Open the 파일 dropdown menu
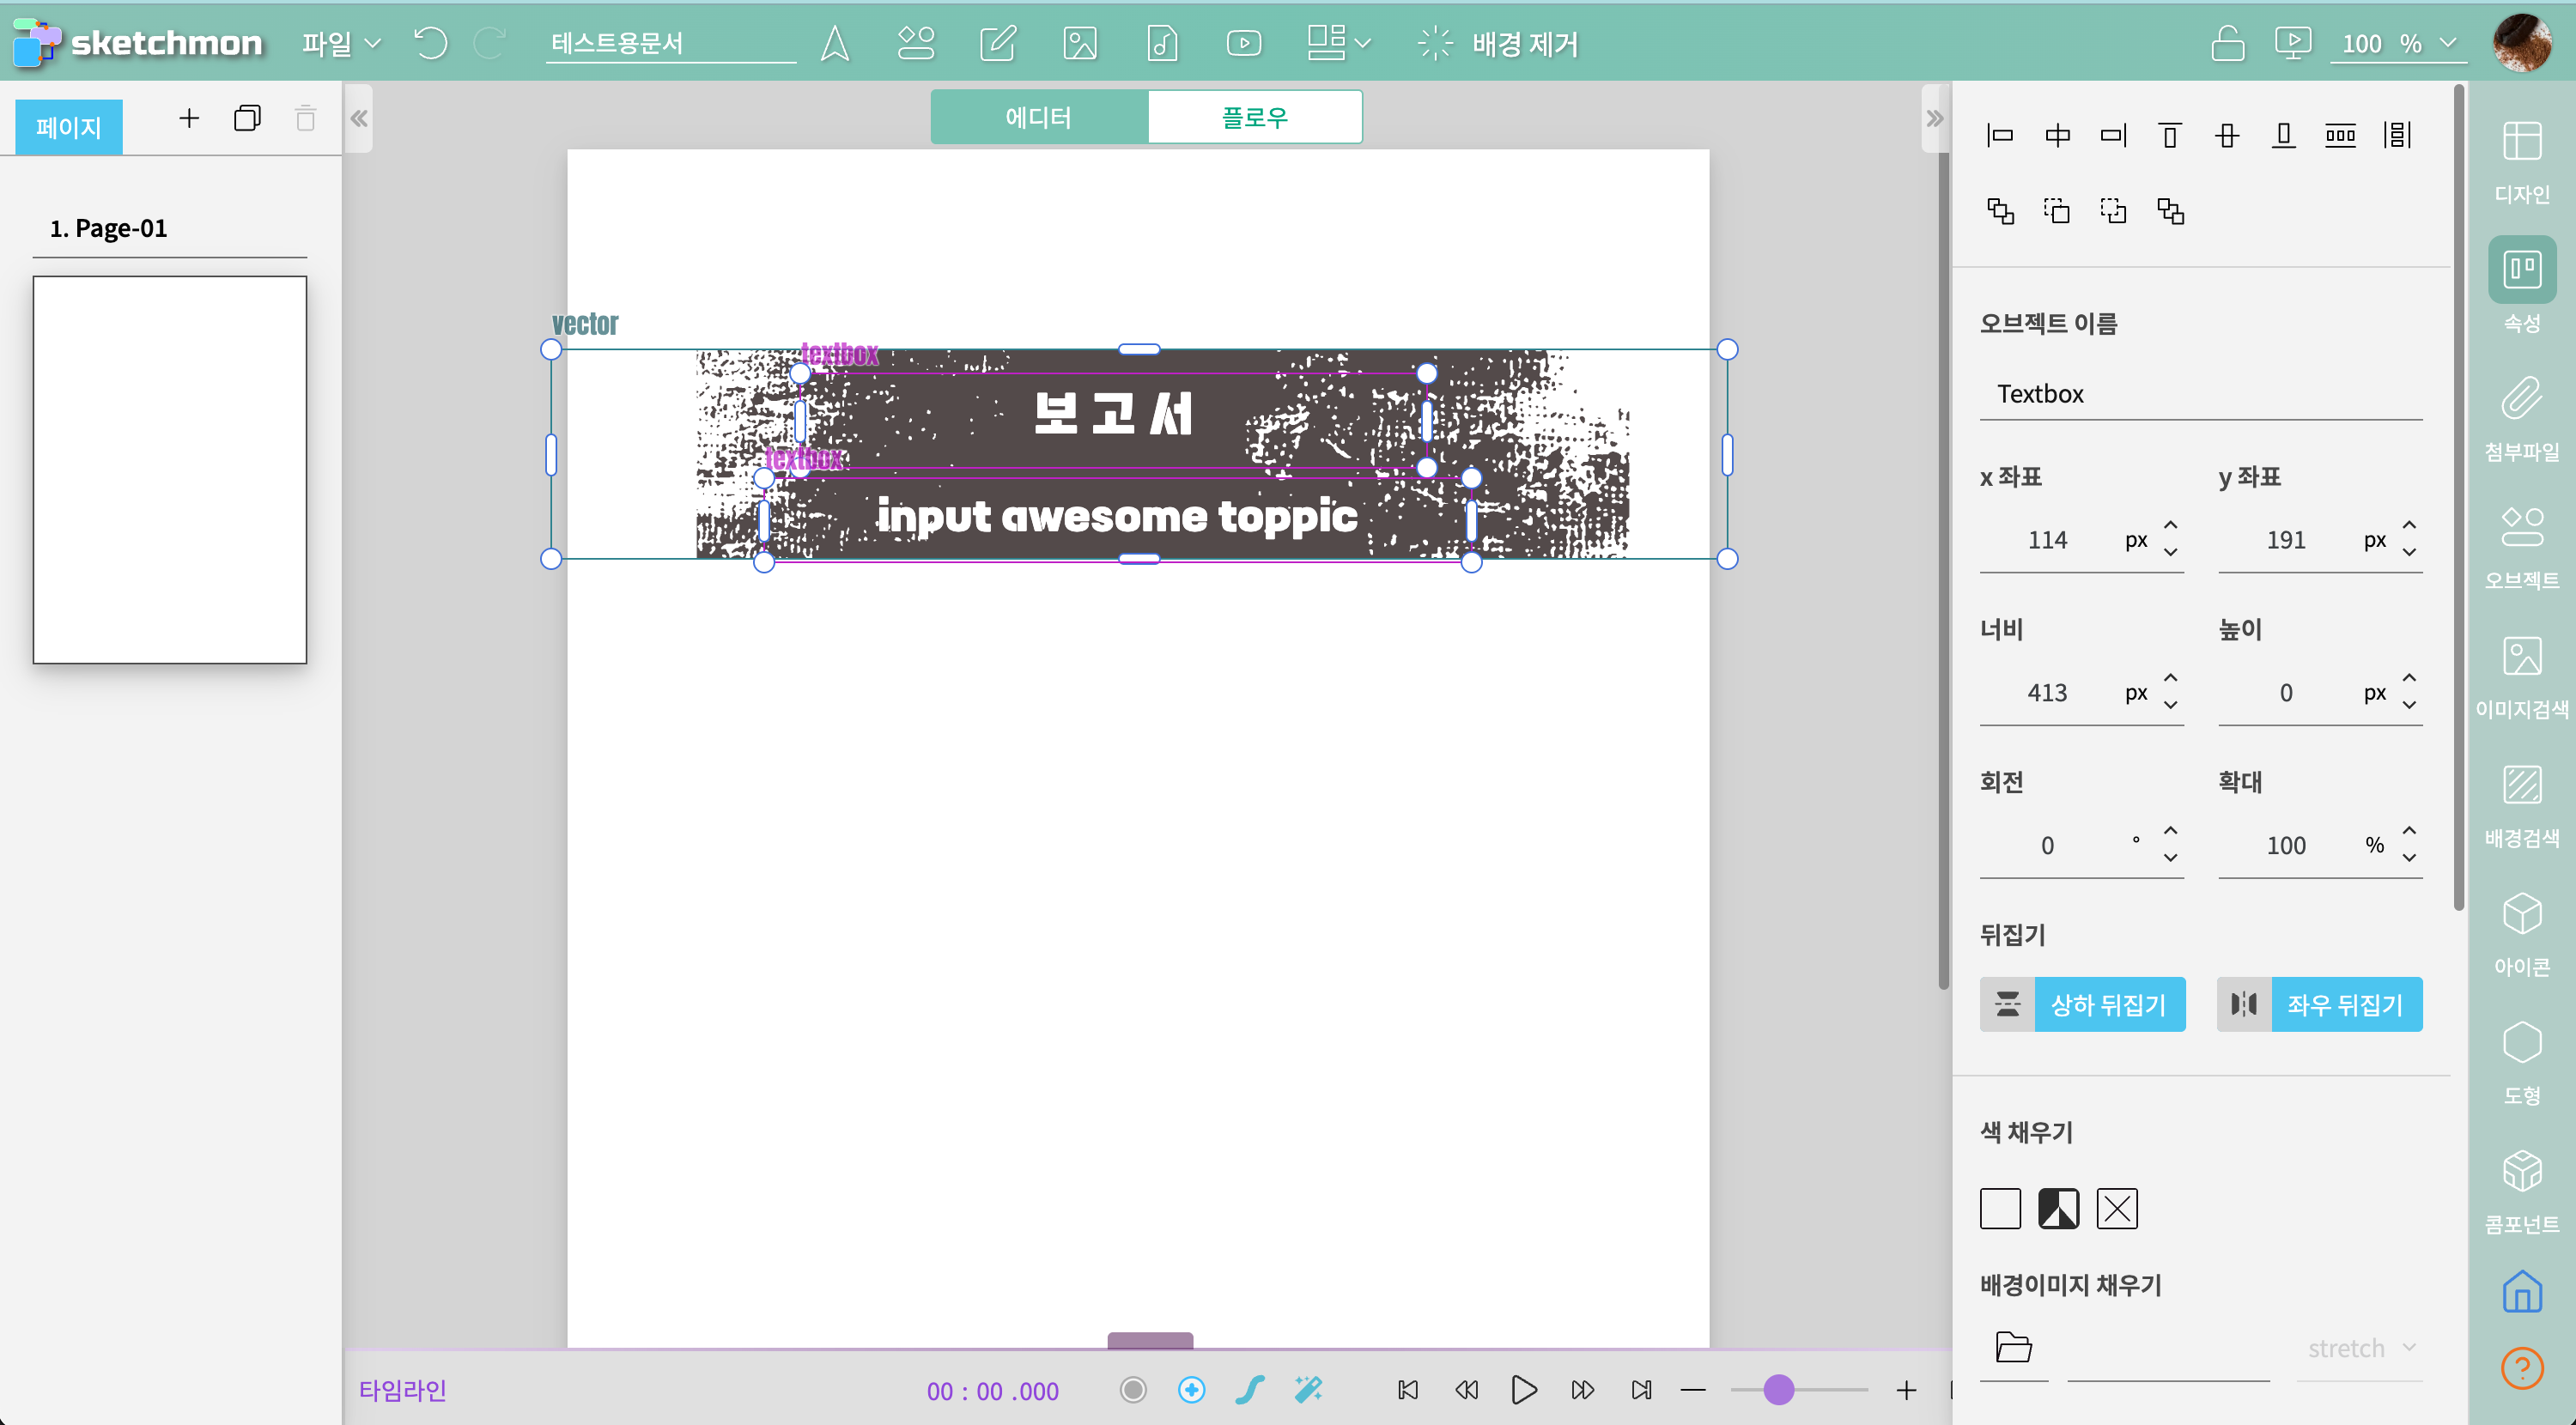This screenshot has width=2576, height=1425. pos(341,43)
